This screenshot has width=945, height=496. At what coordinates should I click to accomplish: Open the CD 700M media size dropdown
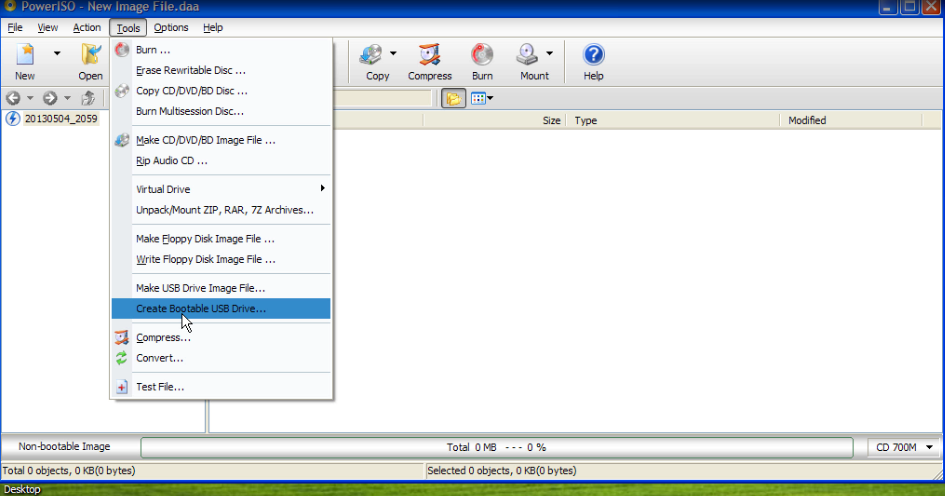[904, 447]
